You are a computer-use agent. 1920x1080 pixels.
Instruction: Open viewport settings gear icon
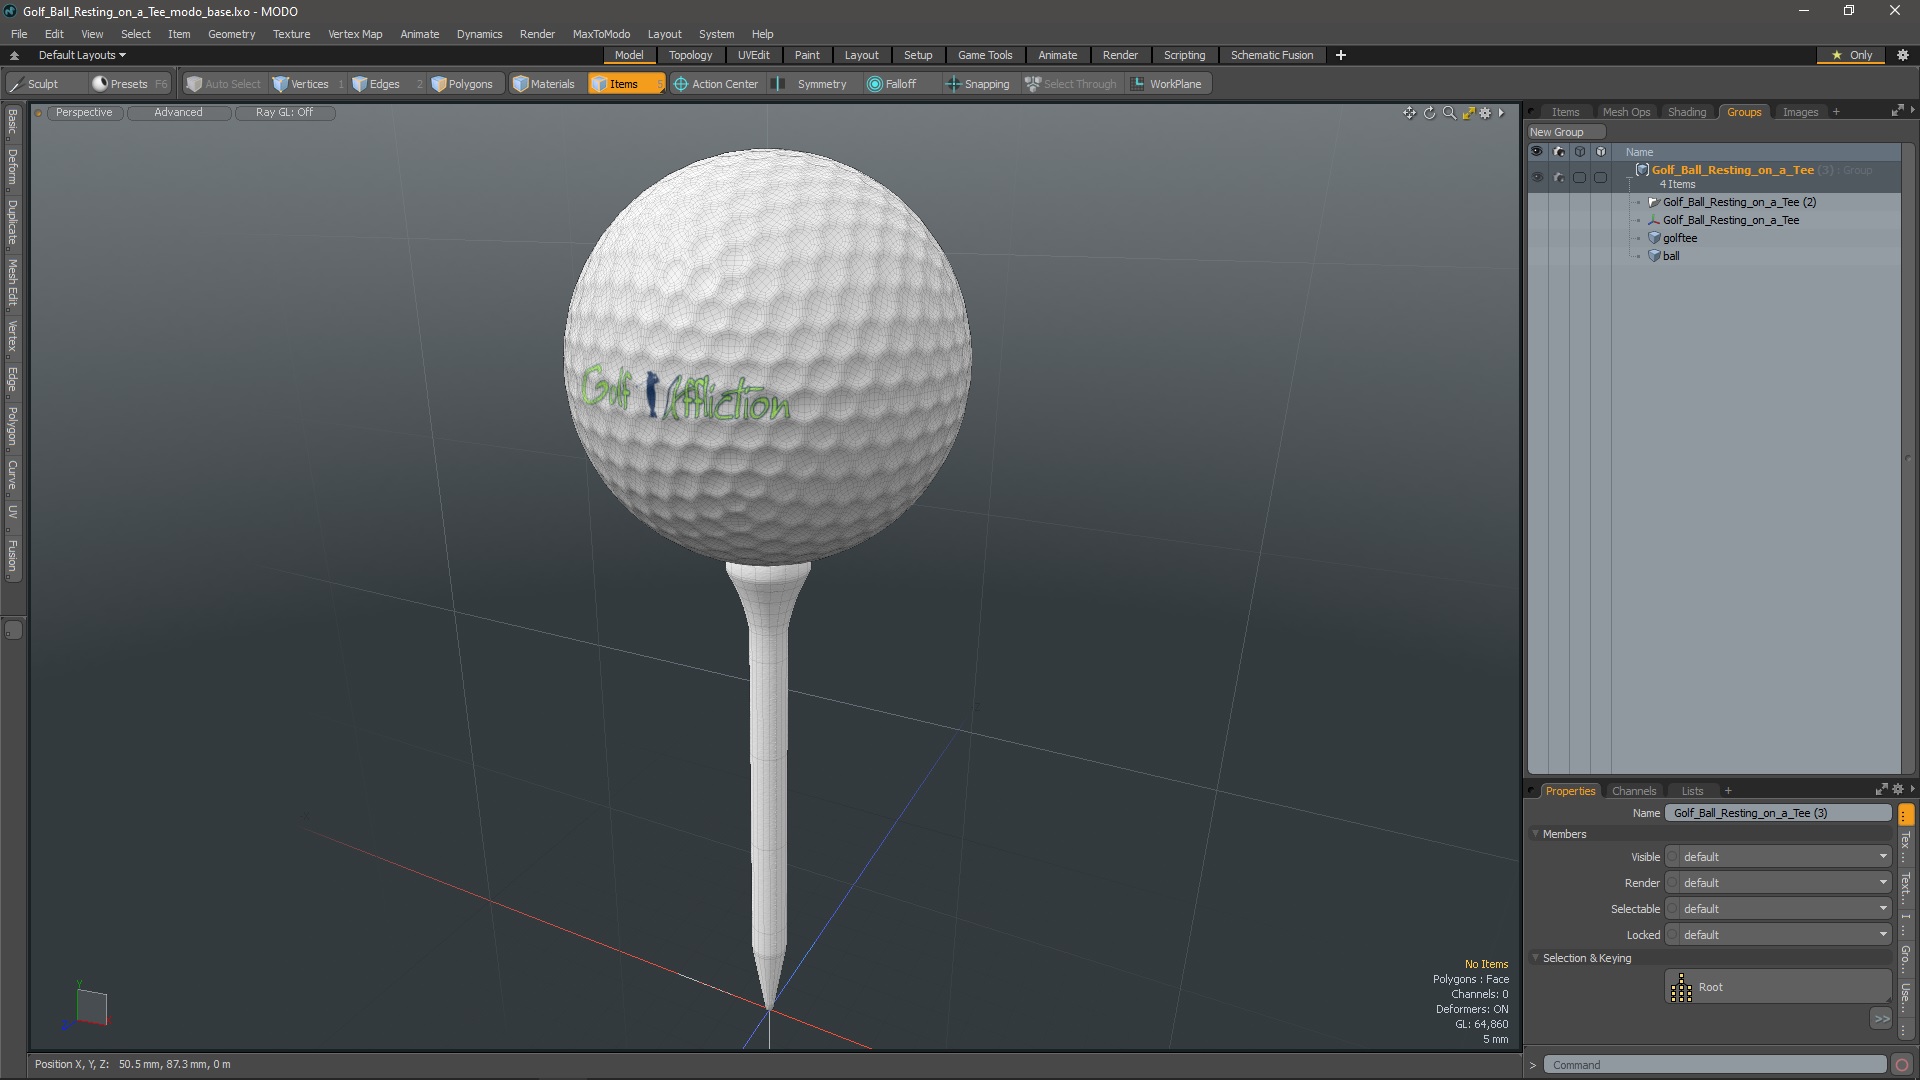point(1485,113)
